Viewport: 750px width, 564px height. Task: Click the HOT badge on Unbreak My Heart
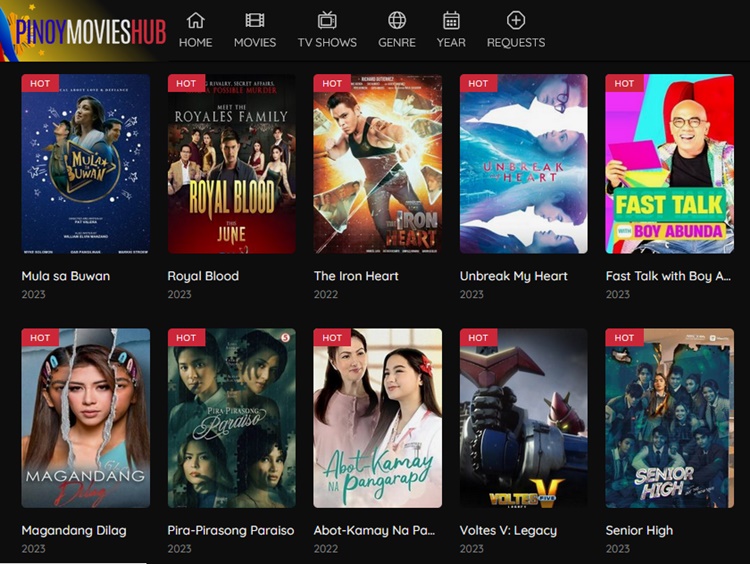coord(478,83)
